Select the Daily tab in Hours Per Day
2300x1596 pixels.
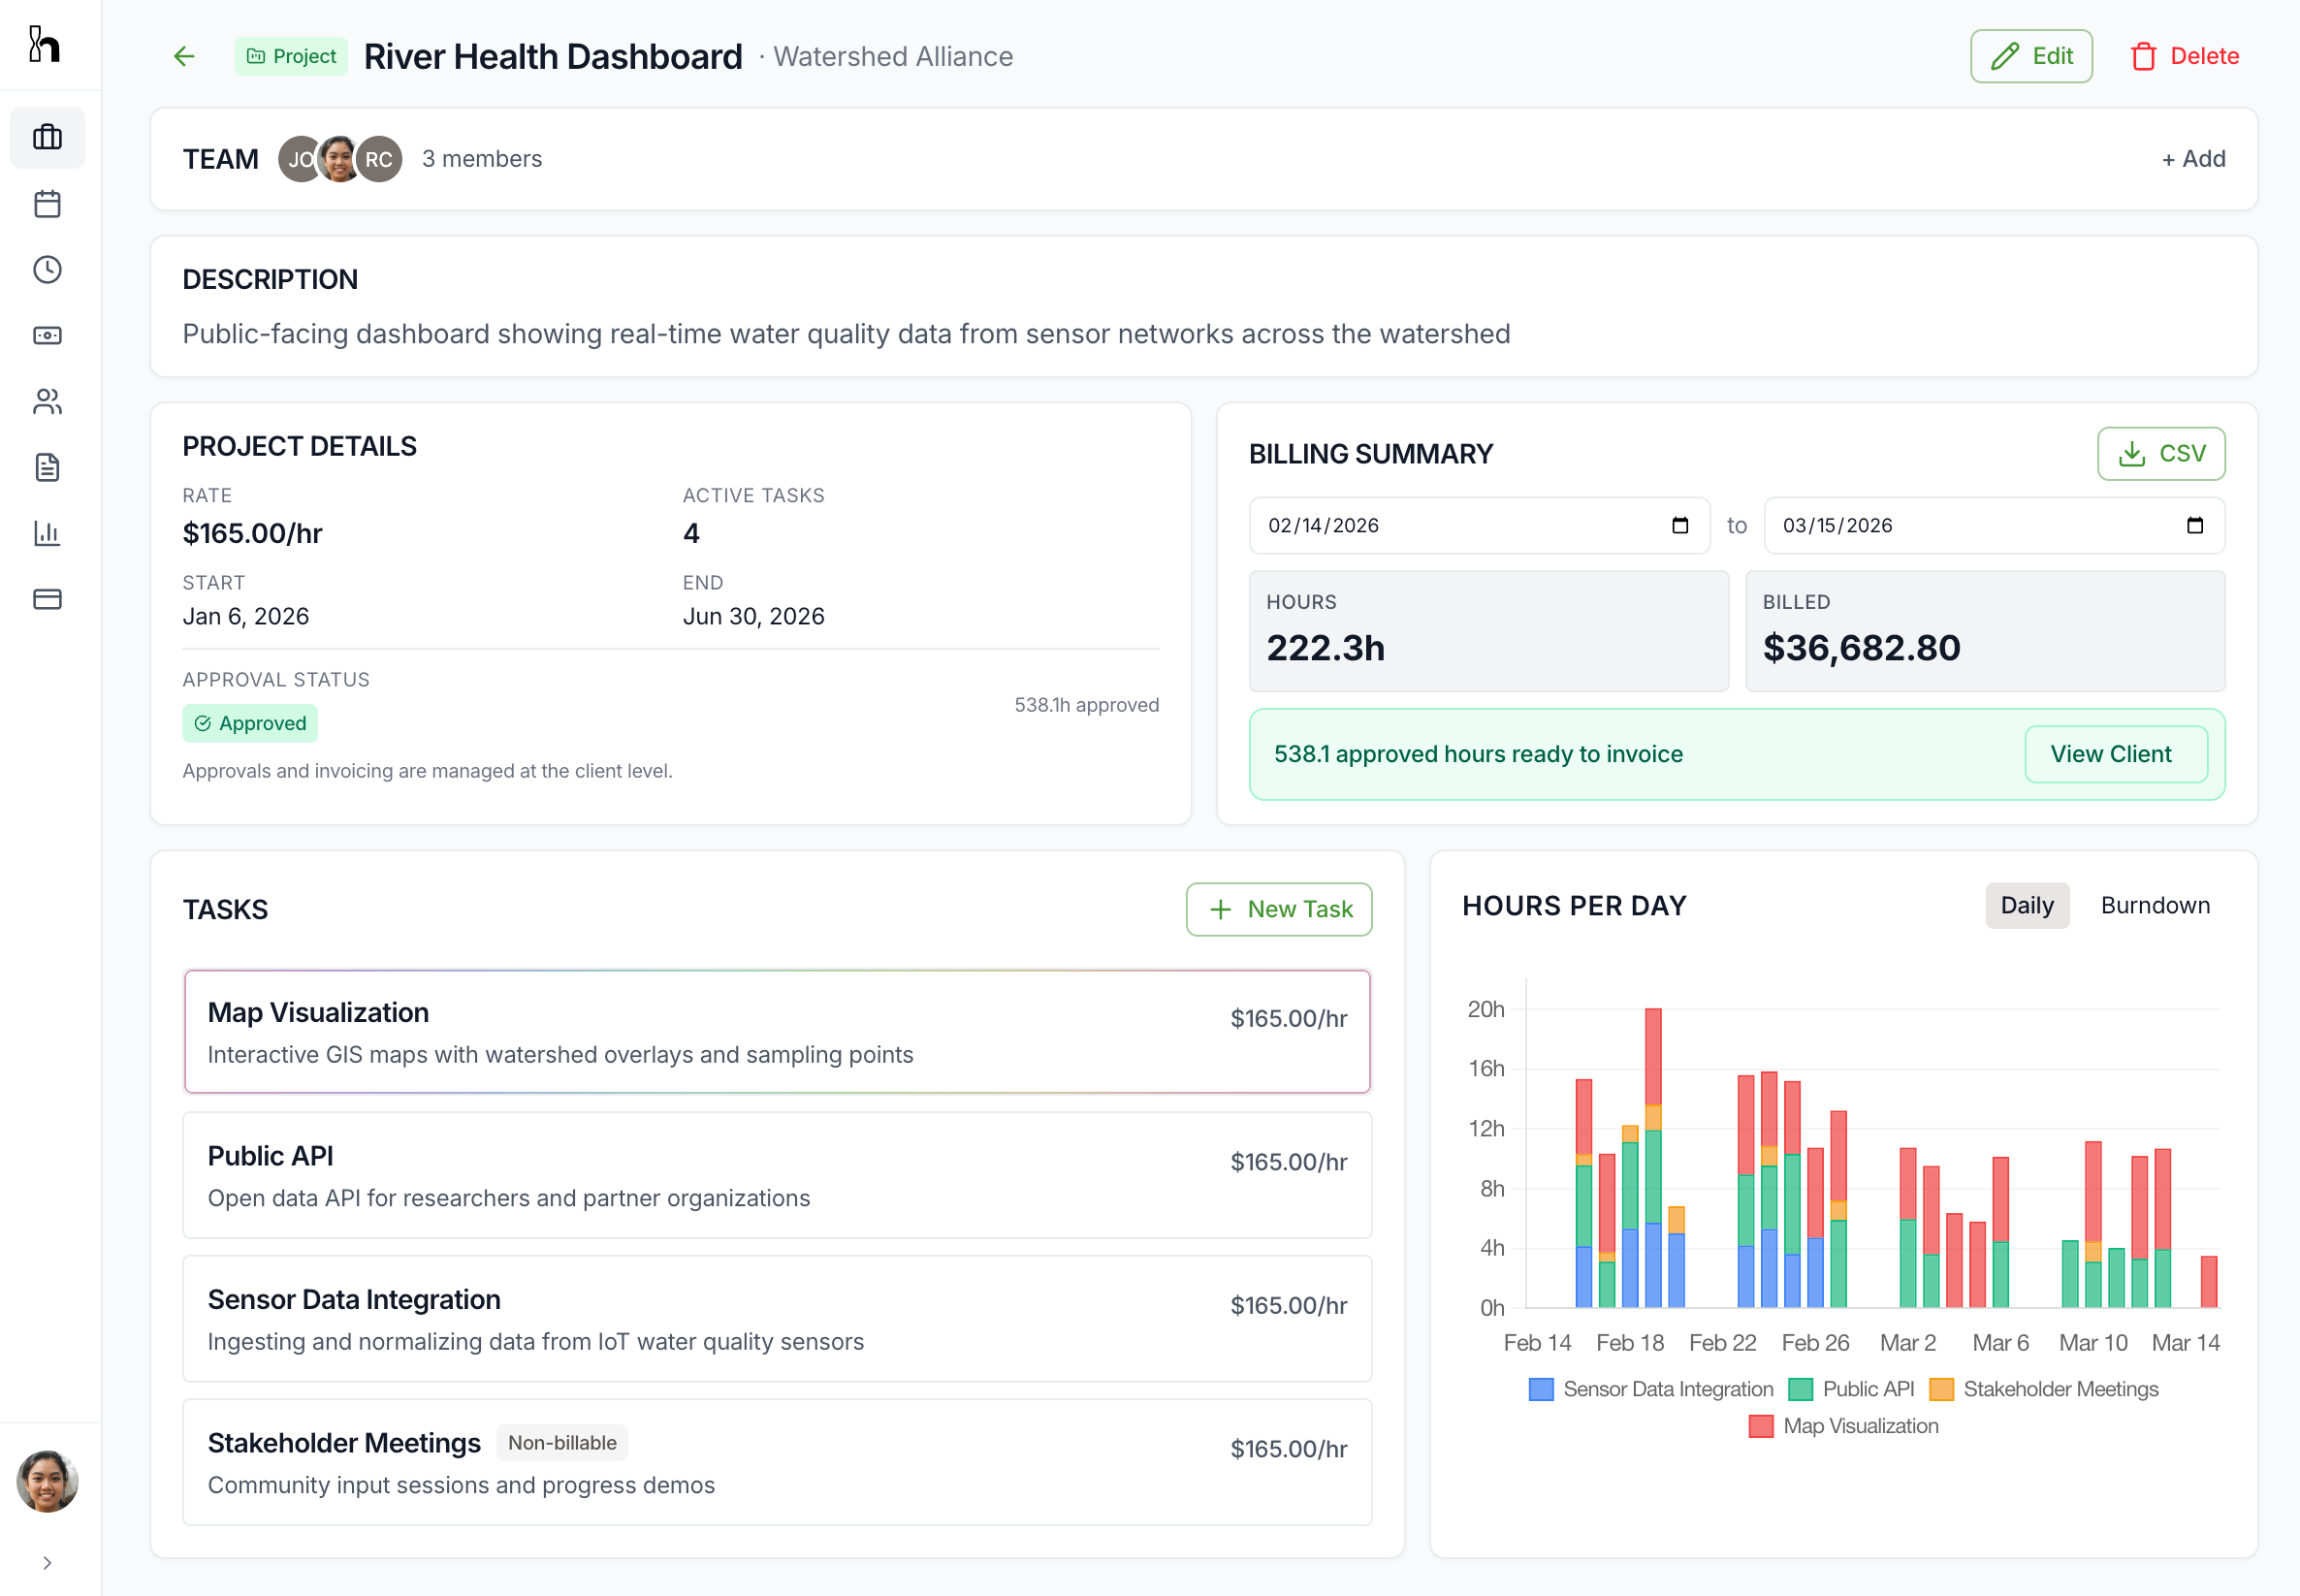click(x=2027, y=905)
